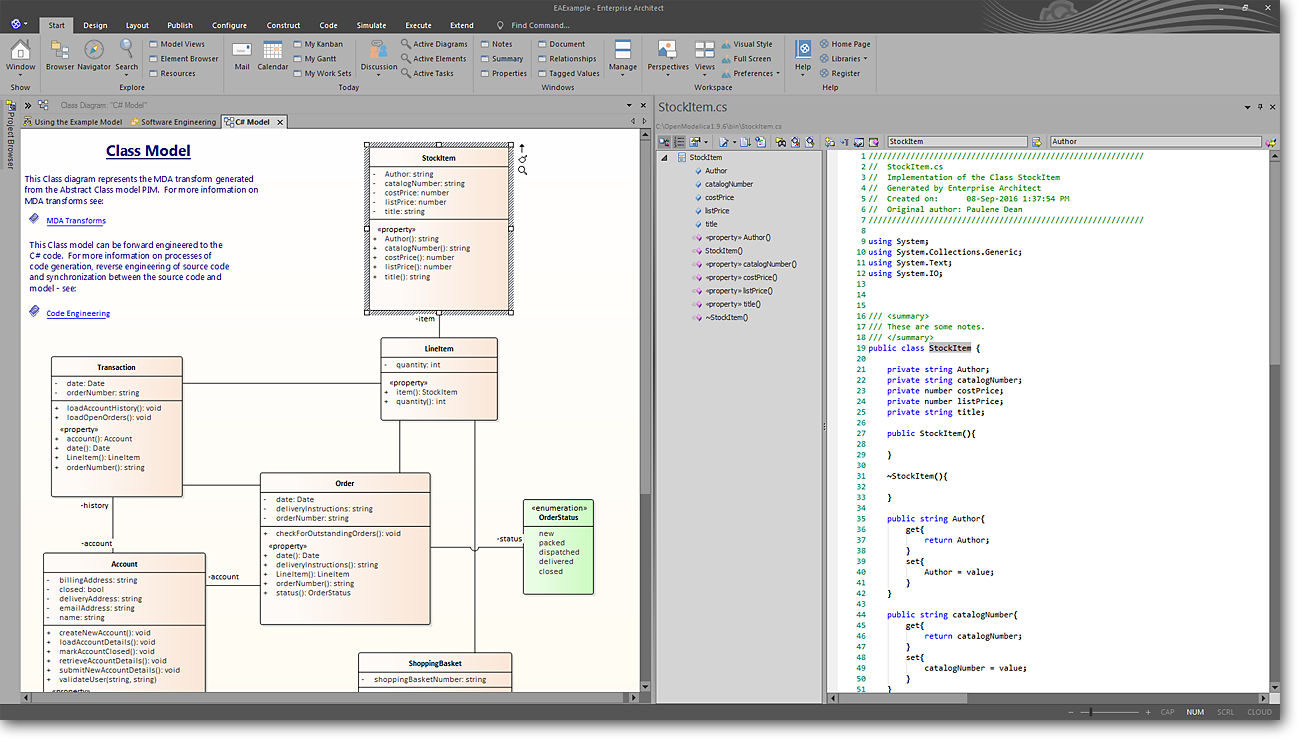1310x750 pixels.
Task: Select the Software Engineering diagram tab
Action: [177, 122]
